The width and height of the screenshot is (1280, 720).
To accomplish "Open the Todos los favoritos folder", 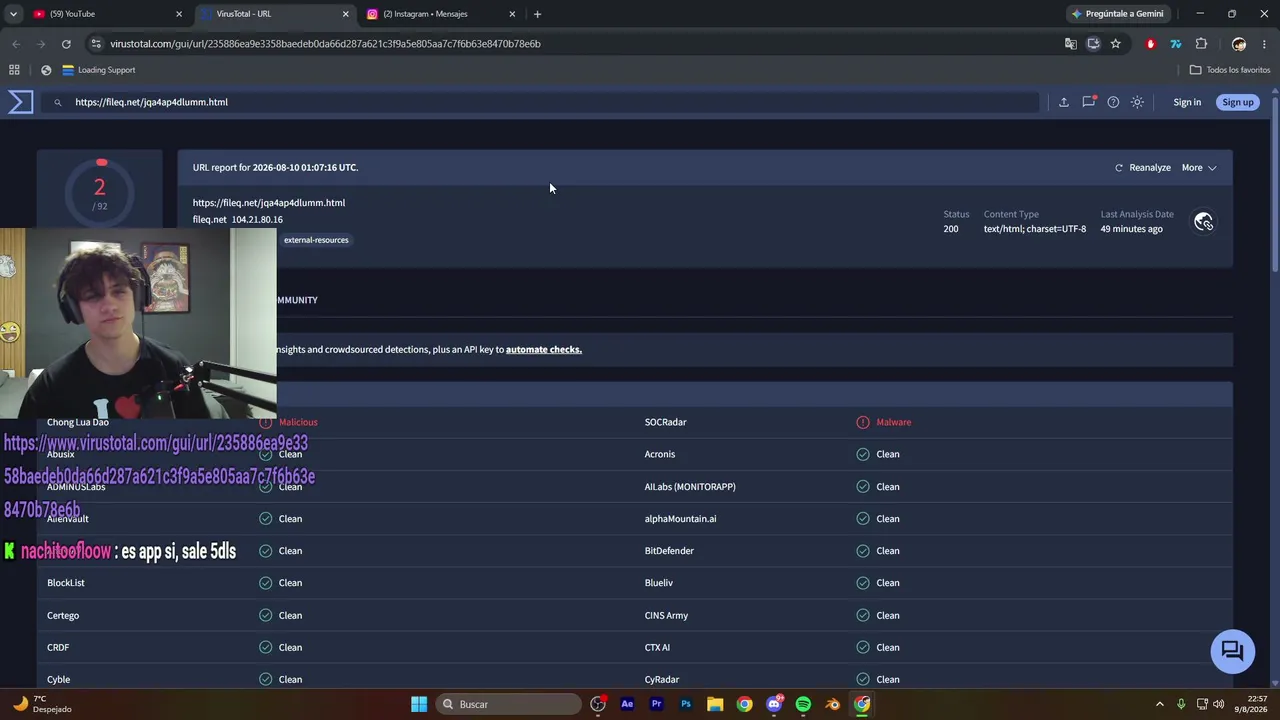I will pyautogui.click(x=1230, y=70).
